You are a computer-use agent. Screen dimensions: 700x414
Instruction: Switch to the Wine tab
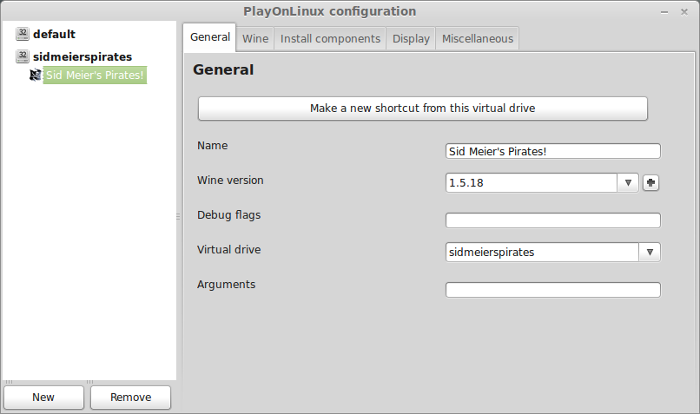point(255,39)
